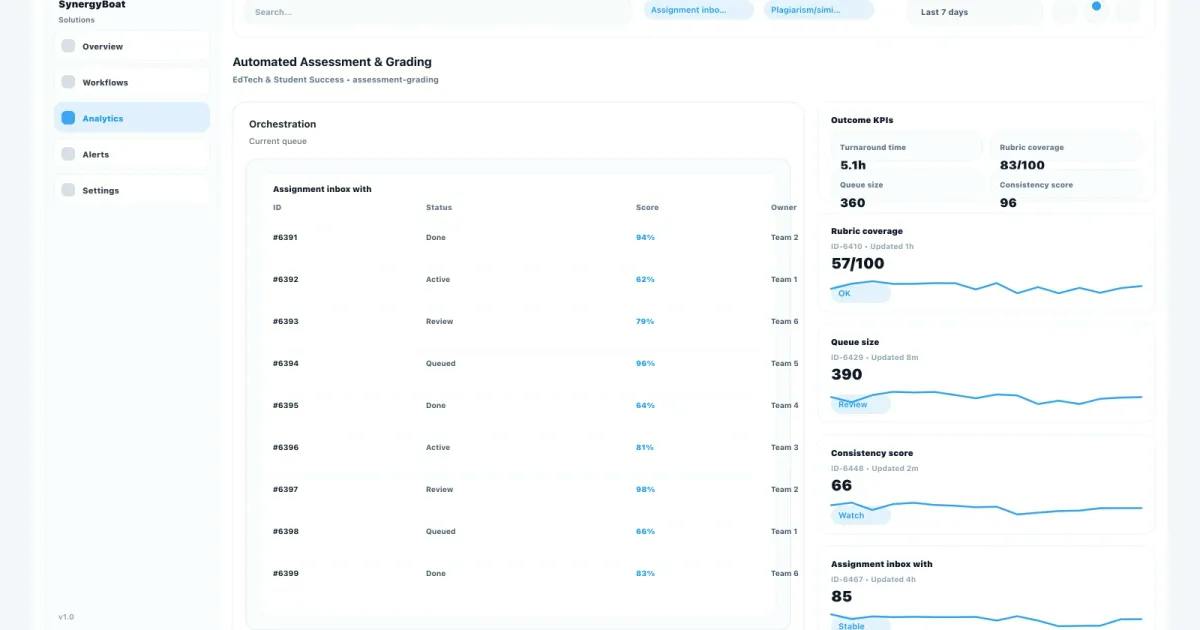This screenshot has width=1200, height=630.
Task: Click the round button with blue dot
Action: [1096, 10]
